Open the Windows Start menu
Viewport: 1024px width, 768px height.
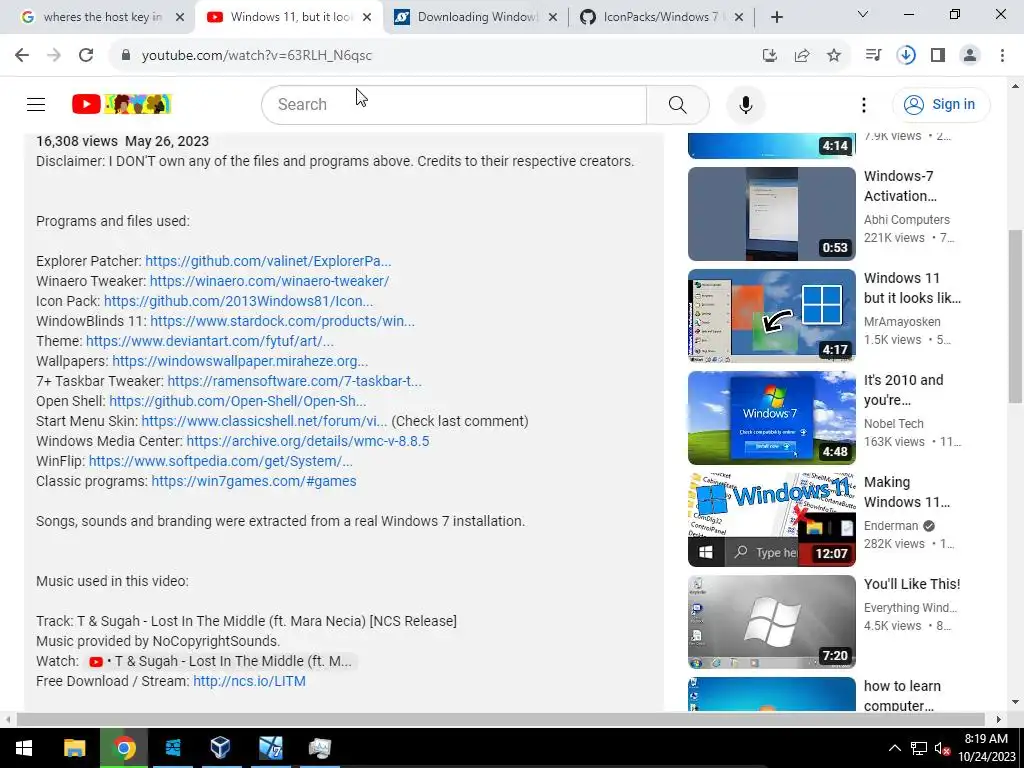point(24,748)
